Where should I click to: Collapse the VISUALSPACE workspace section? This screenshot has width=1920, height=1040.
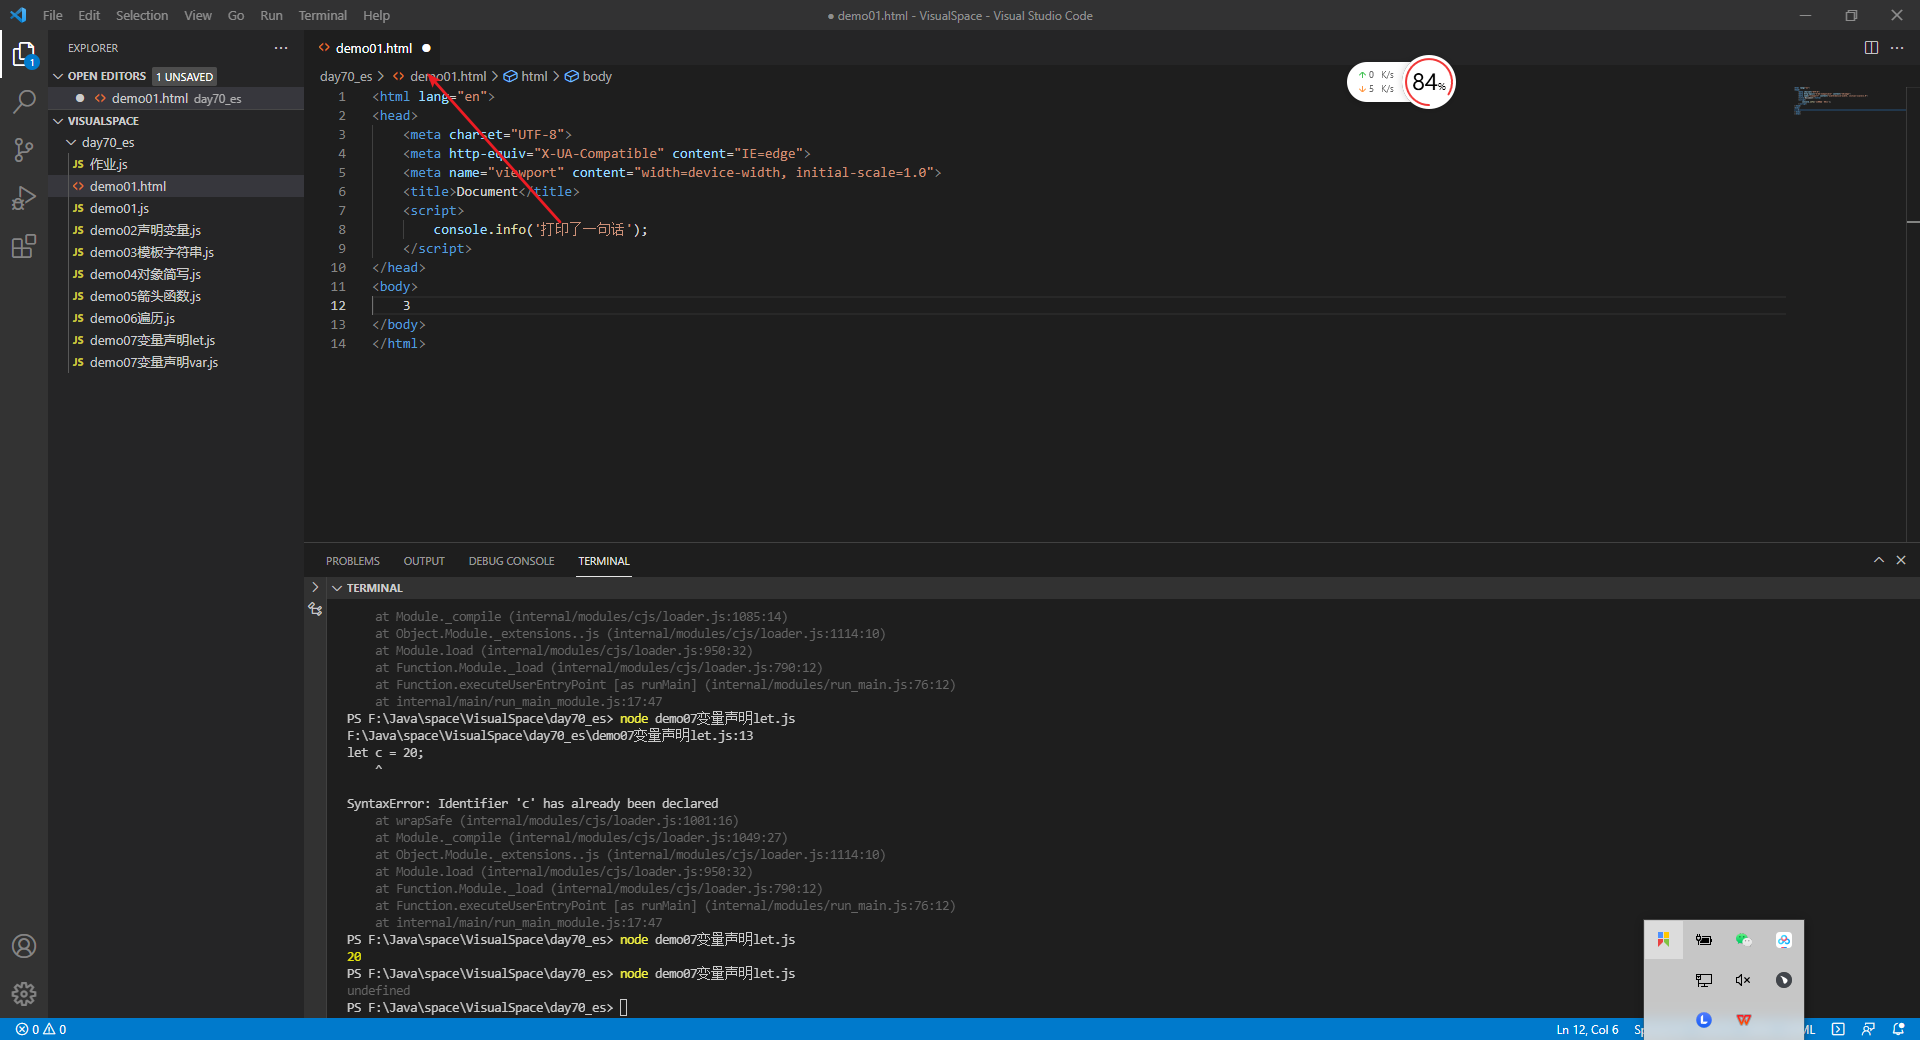tap(58, 121)
